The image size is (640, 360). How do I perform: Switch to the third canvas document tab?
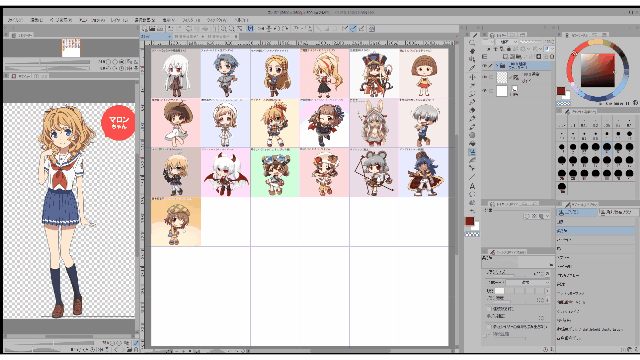pos(222,36)
